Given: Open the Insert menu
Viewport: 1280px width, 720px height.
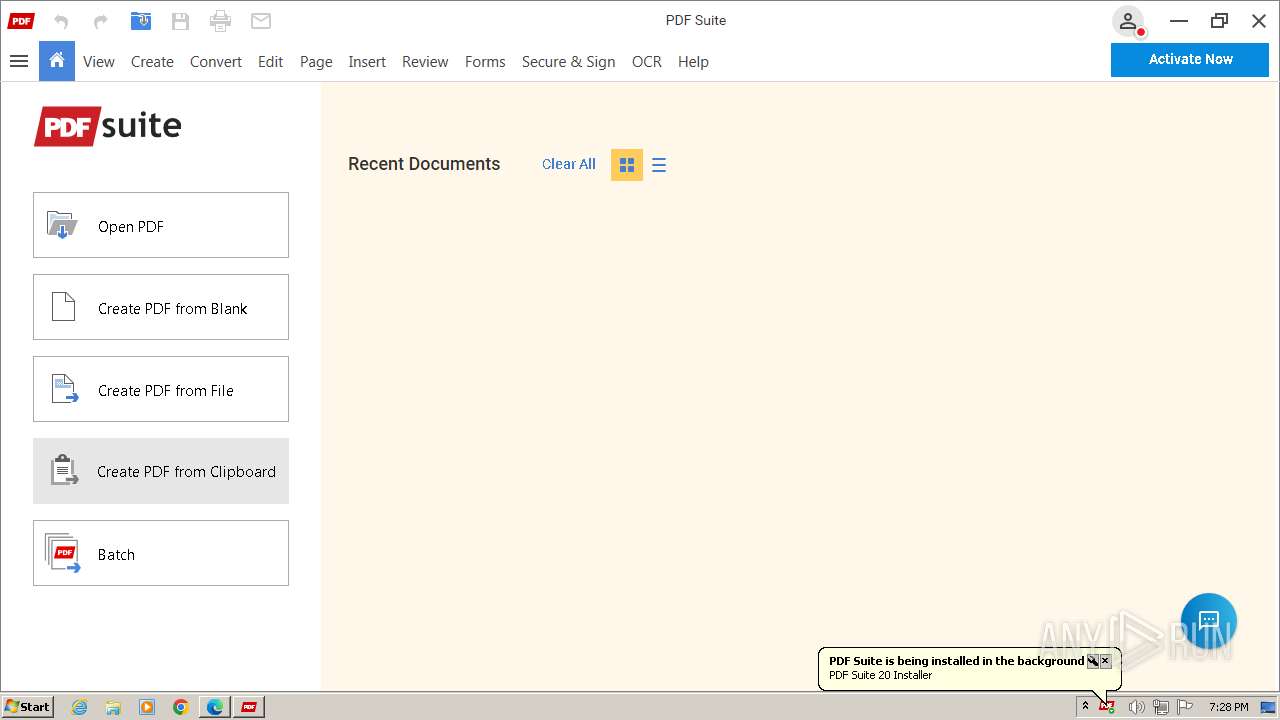Looking at the screenshot, I should tap(367, 62).
